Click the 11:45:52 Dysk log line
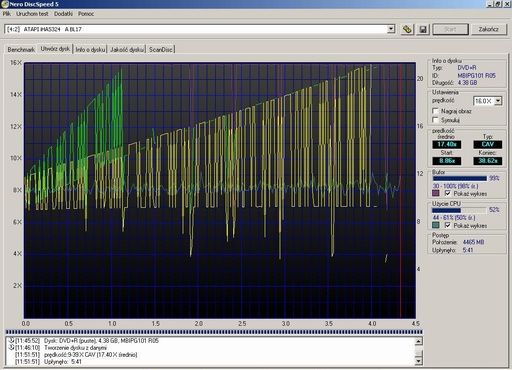The width and height of the screenshot is (512, 370). (x=87, y=341)
